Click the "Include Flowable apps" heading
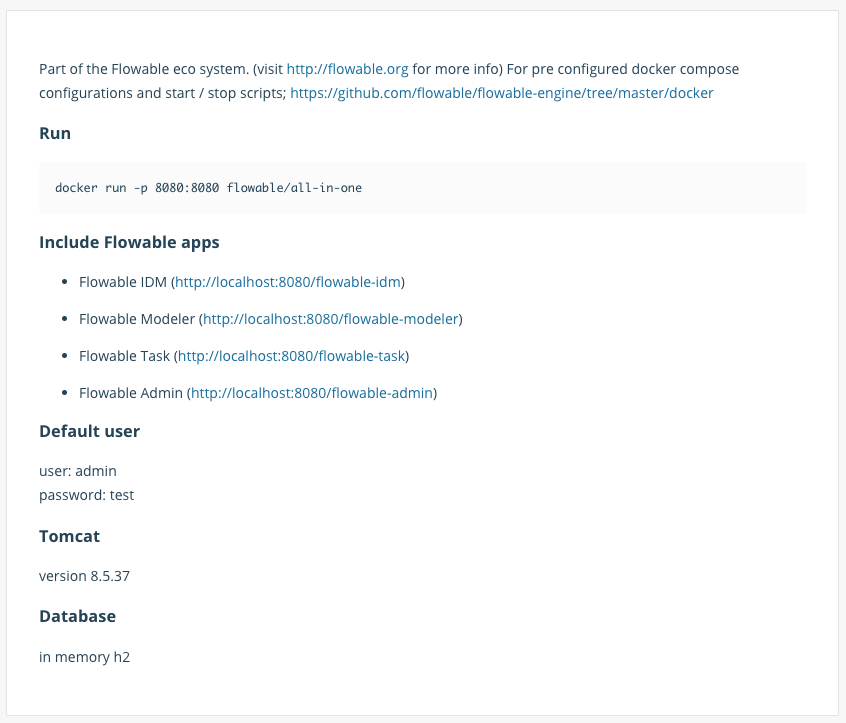The width and height of the screenshot is (846, 723). click(129, 242)
